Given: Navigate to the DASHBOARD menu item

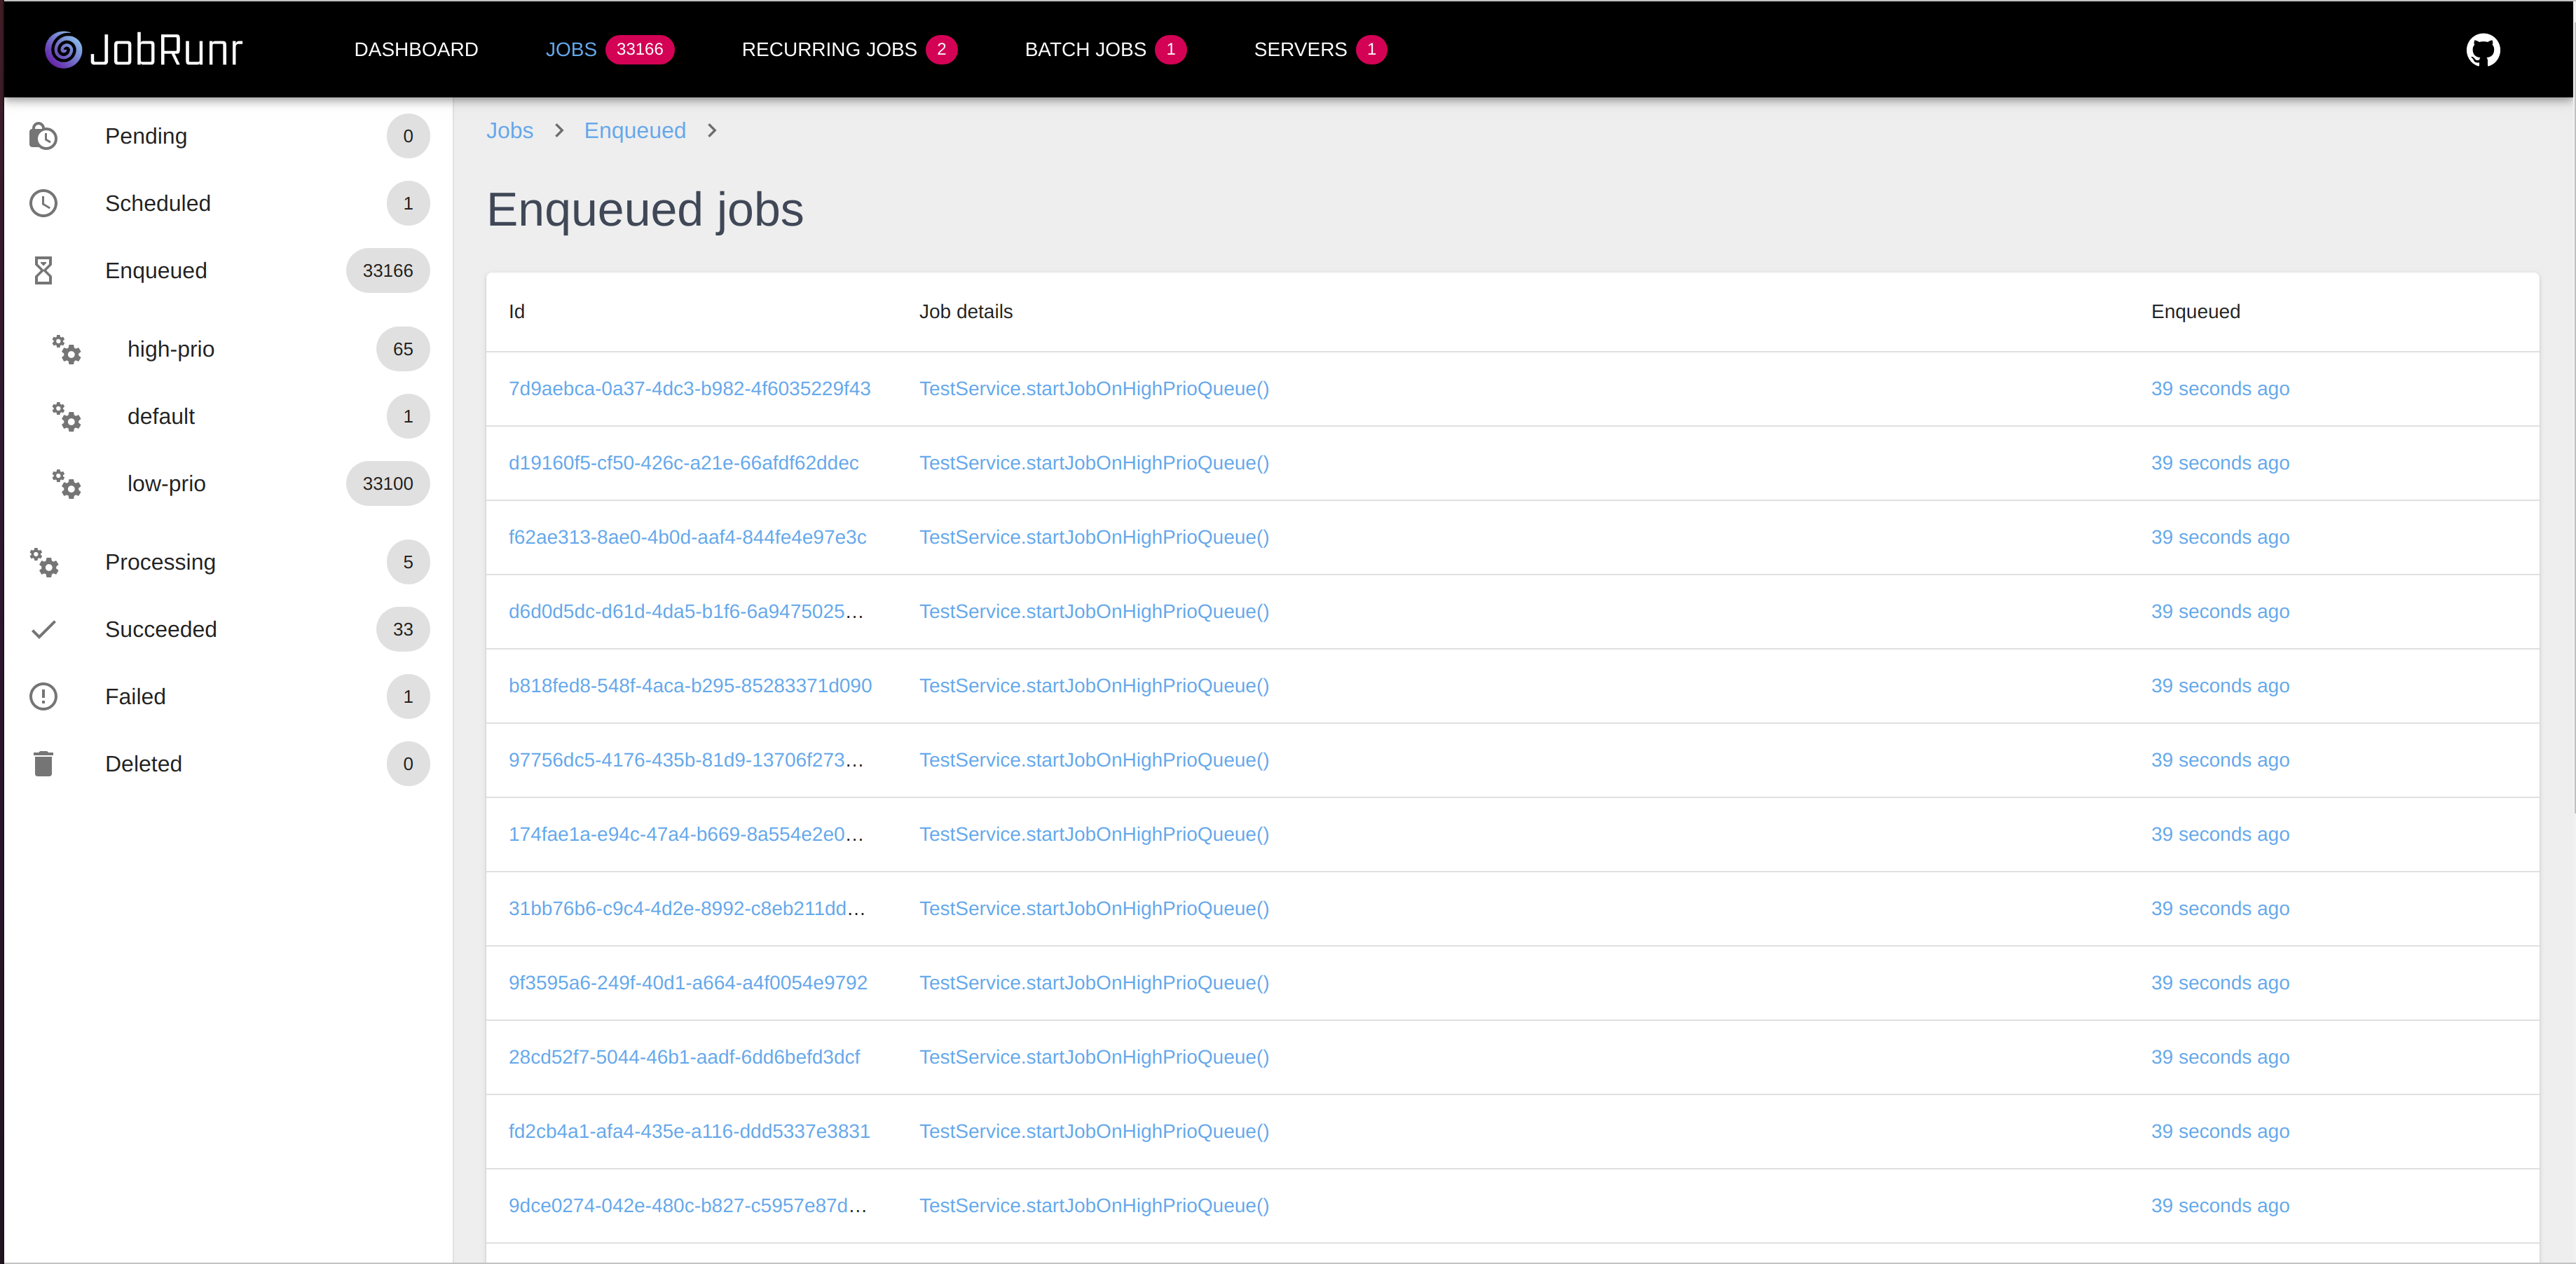Looking at the screenshot, I should pyautogui.click(x=416, y=49).
